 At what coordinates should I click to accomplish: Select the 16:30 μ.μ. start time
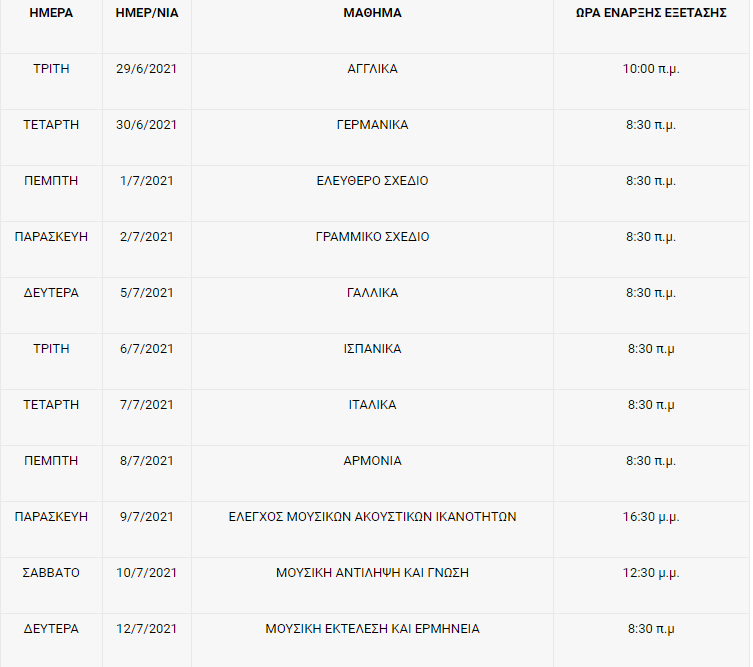pyautogui.click(x=651, y=517)
